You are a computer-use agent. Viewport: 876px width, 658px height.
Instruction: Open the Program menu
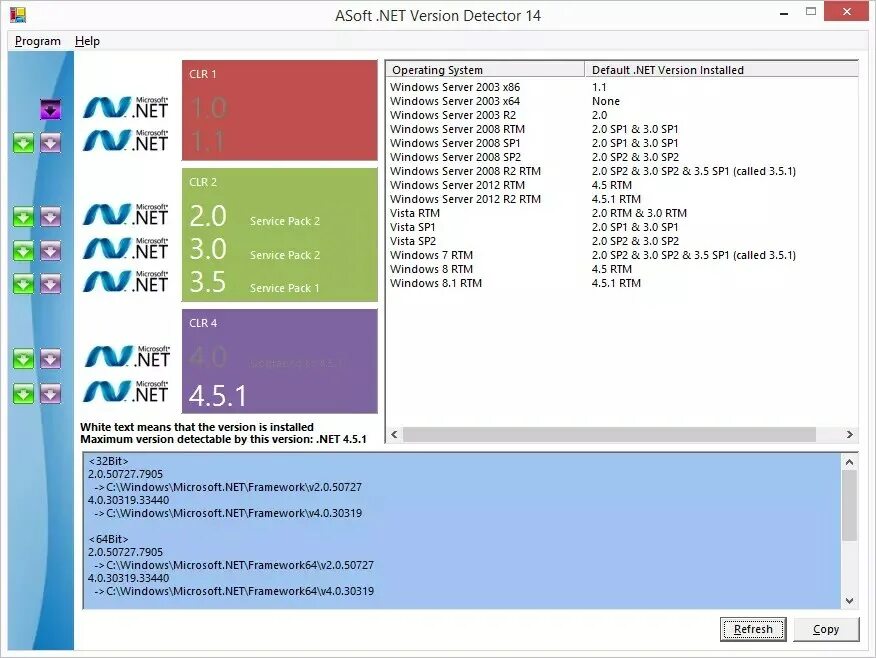coord(37,41)
